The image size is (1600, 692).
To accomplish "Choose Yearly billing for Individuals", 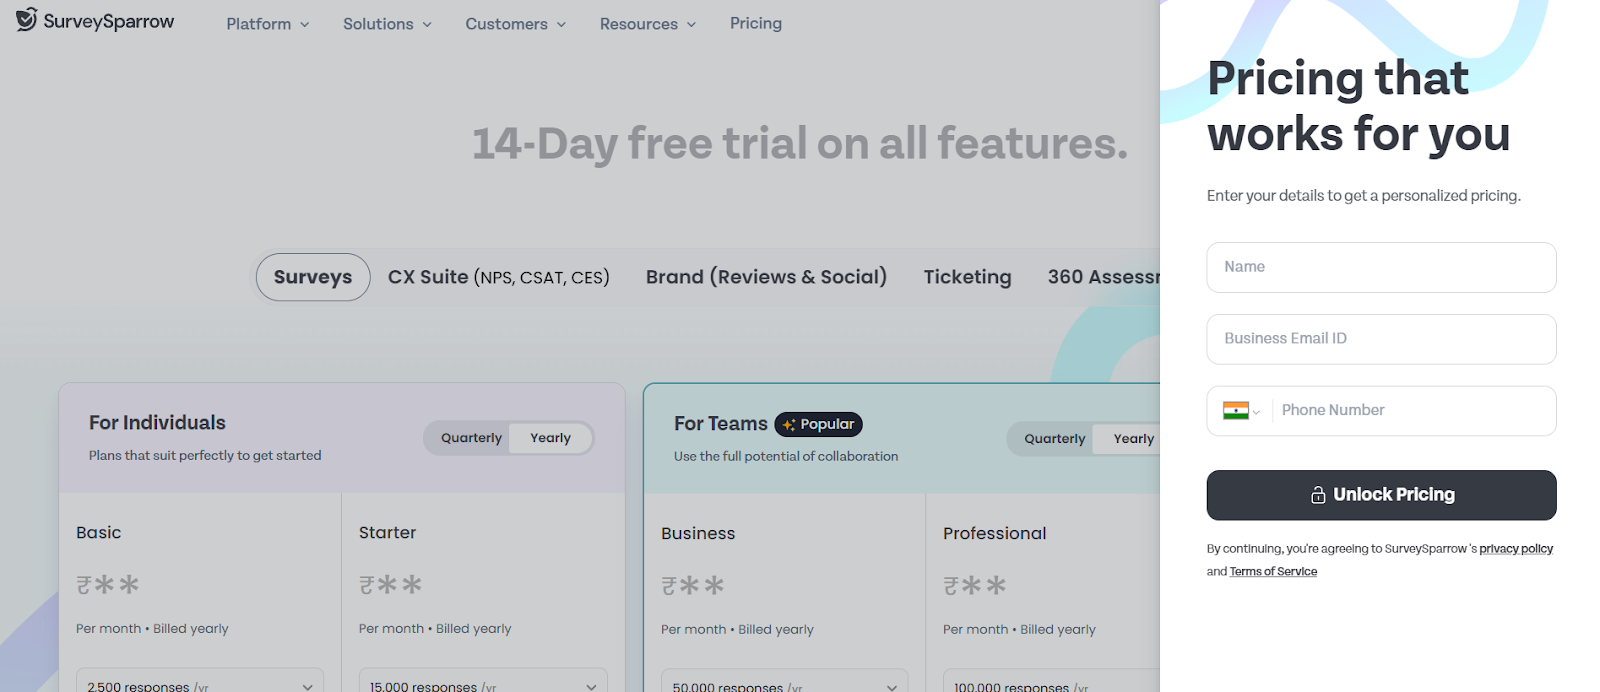I will (x=550, y=438).
